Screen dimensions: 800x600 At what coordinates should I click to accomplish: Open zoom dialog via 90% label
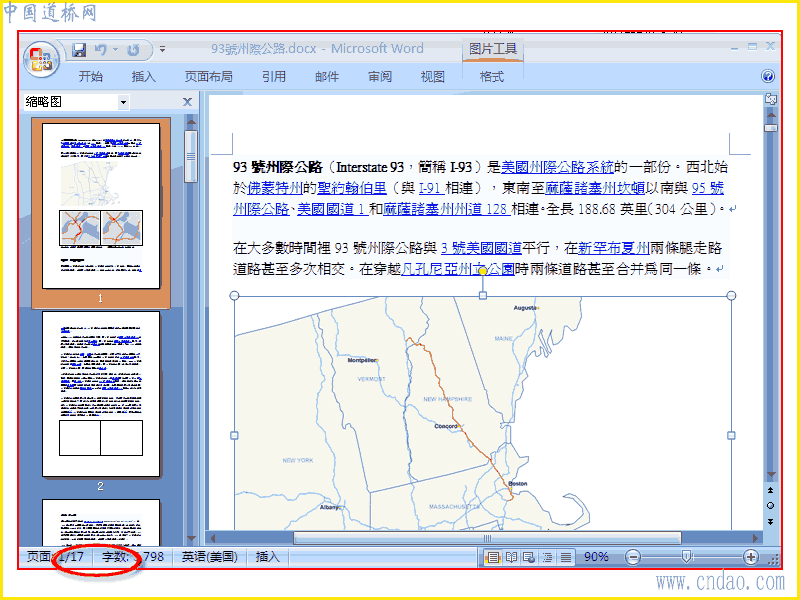[x=596, y=557]
